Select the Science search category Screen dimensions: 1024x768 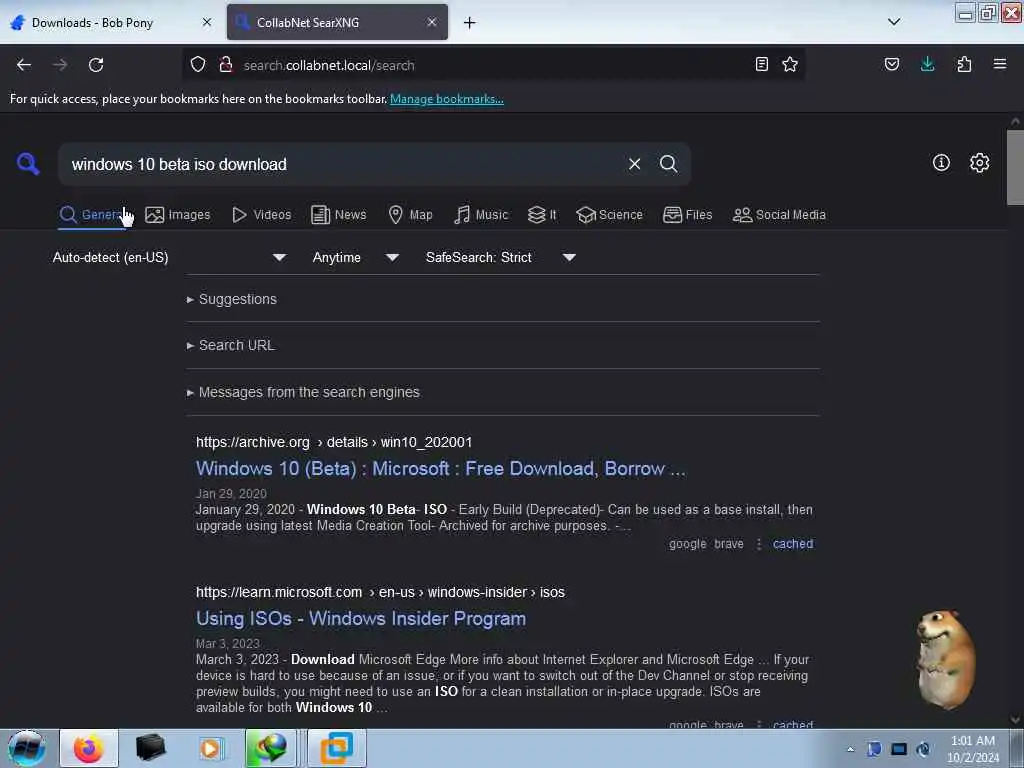click(609, 215)
